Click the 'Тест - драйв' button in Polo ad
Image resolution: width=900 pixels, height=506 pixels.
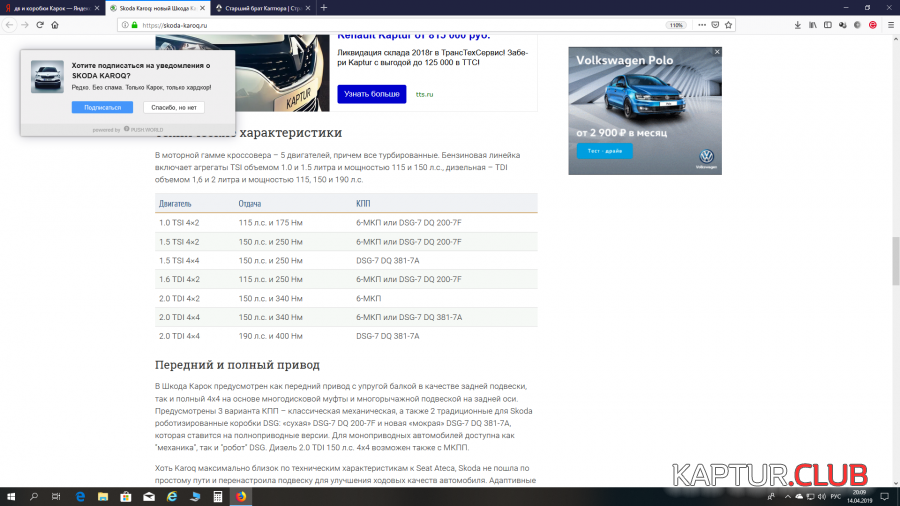(x=604, y=151)
